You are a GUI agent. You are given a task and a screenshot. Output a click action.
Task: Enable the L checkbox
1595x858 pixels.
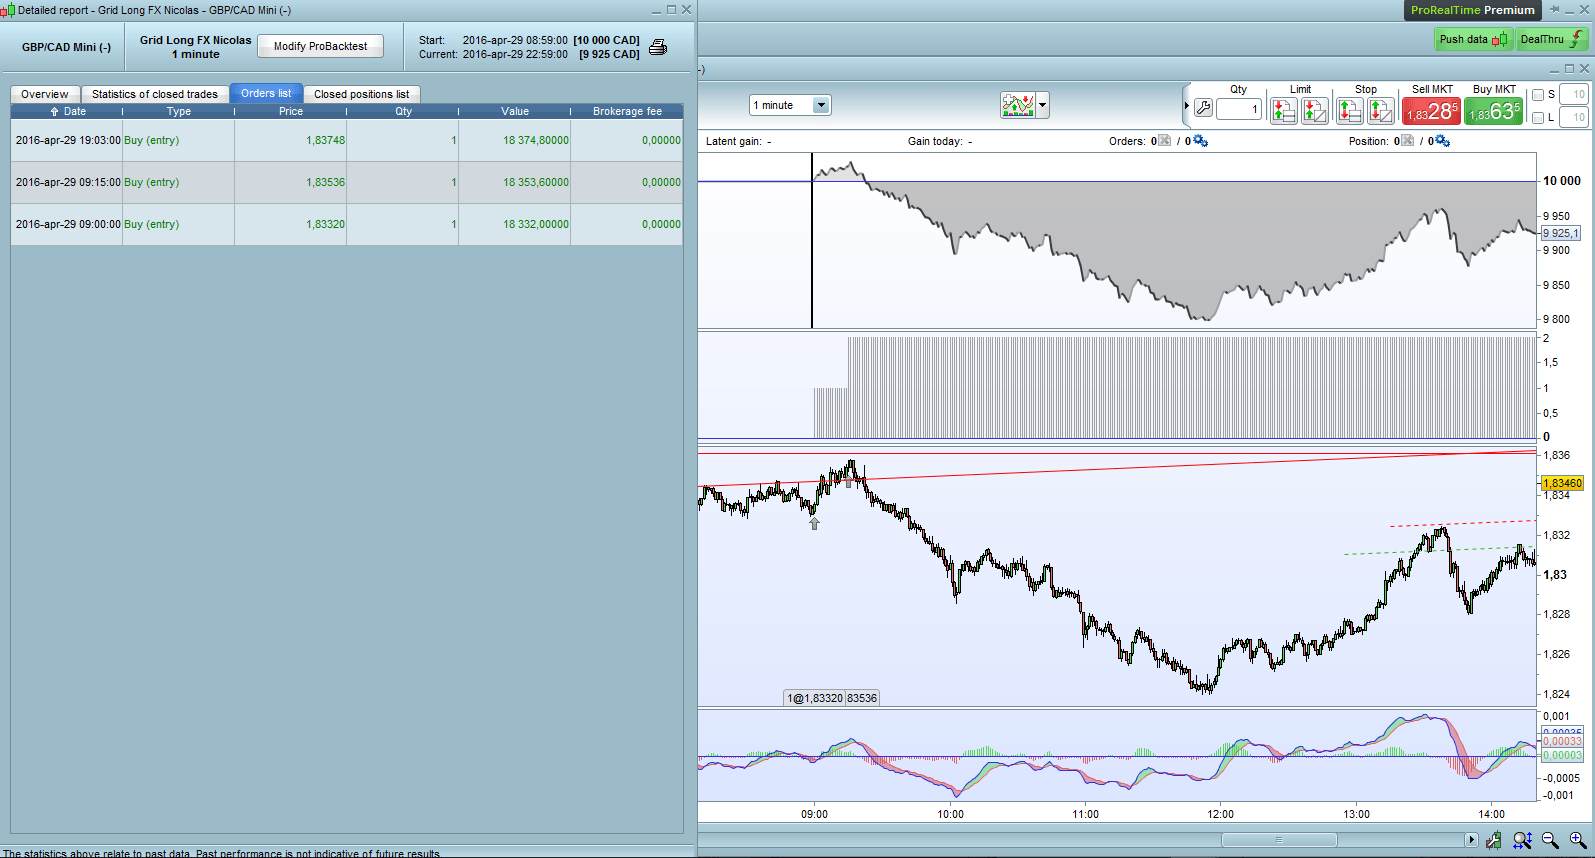[x=1538, y=118]
